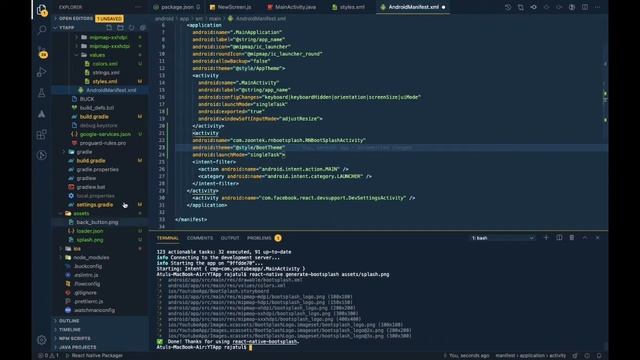Click the errors and warnings status bar indicator
This screenshot has width=640, height=360.
coord(49,356)
